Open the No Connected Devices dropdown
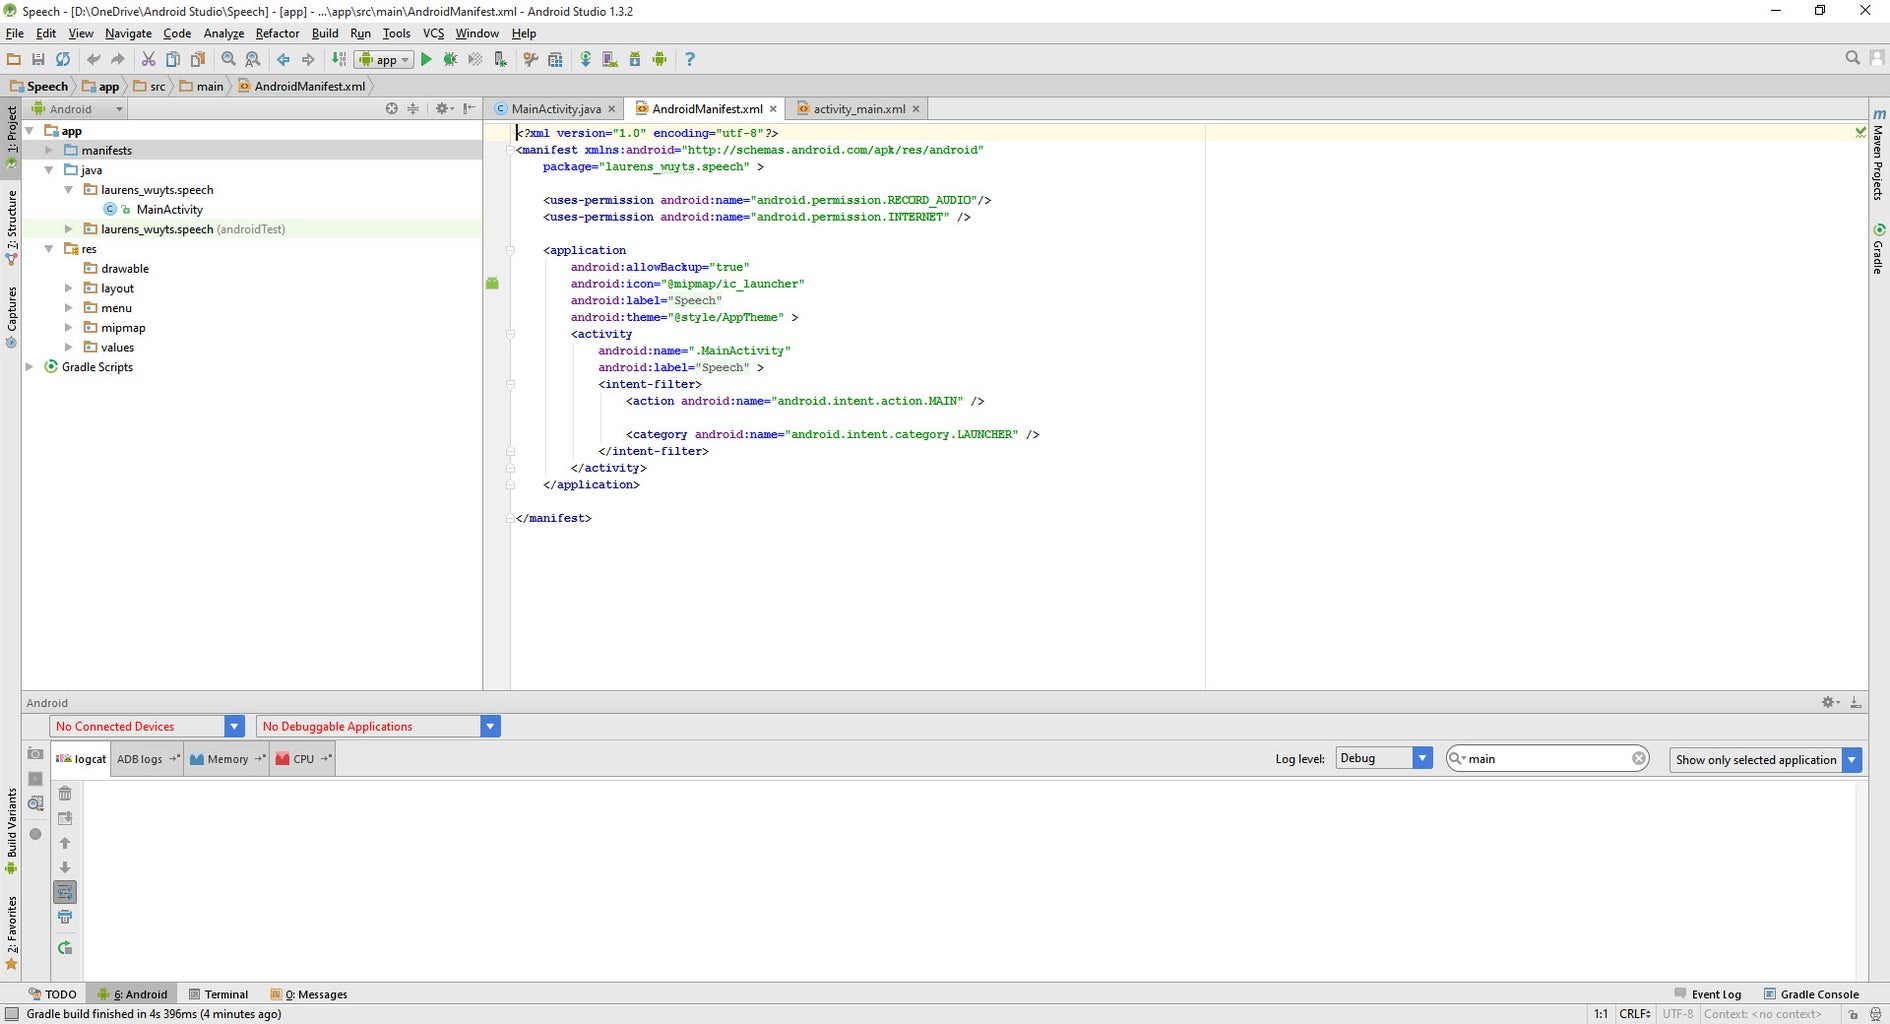Image resolution: width=1890 pixels, height=1024 pixels. (x=146, y=727)
